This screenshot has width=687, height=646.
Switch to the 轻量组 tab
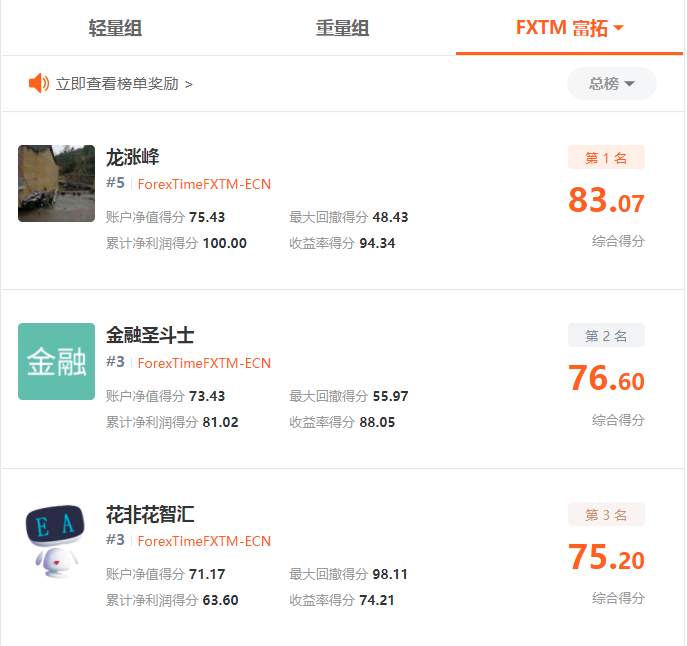pos(115,28)
